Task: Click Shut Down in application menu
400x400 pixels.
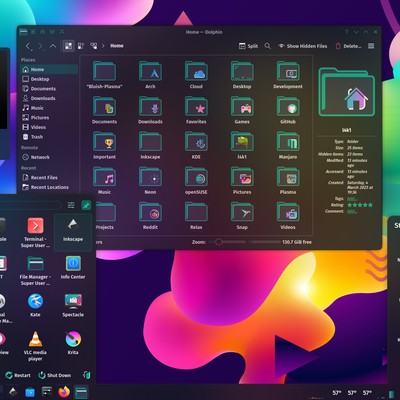Action: tap(54, 375)
